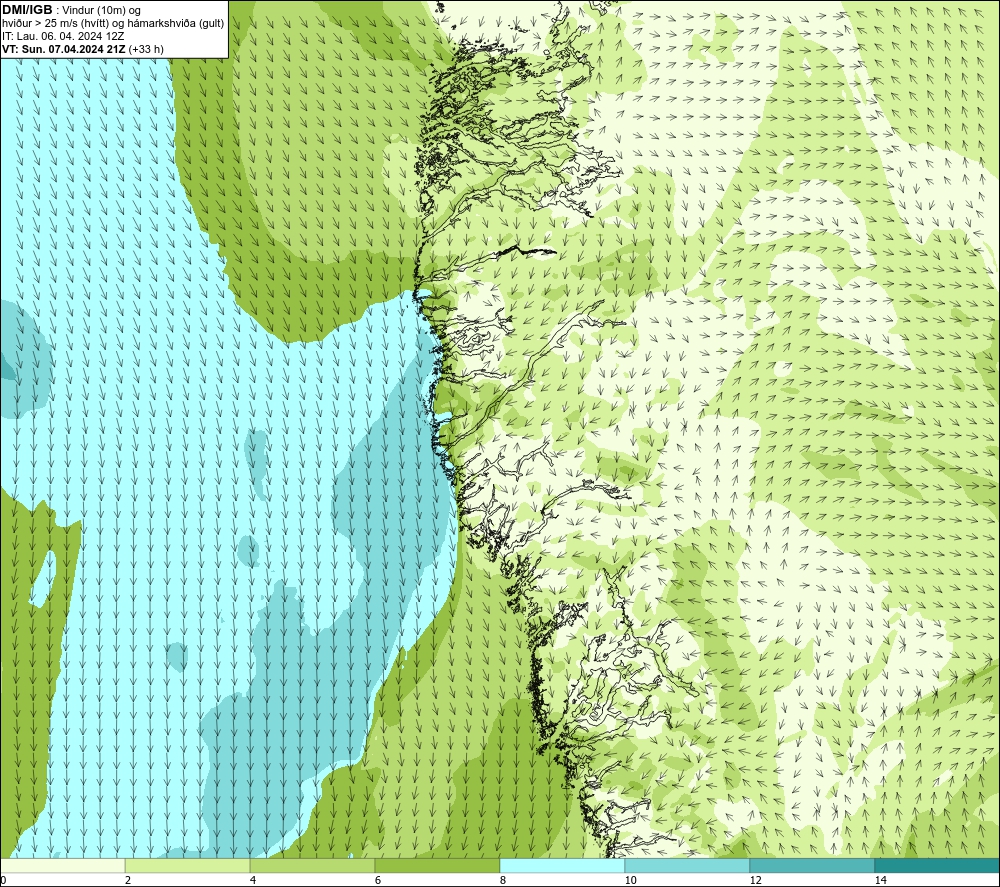Click the '6' scale label
Viewport: 1000px width, 887px height.
pyautogui.click(x=378, y=880)
